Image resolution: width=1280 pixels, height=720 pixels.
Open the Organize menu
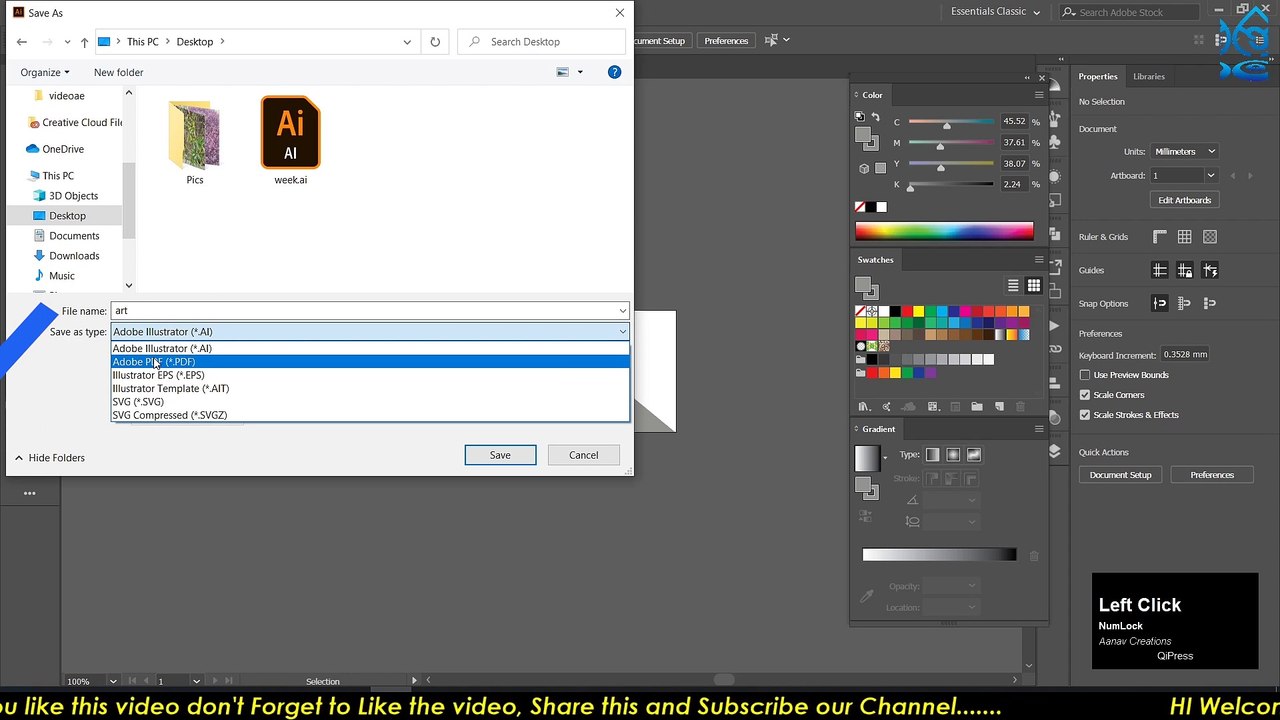pos(45,72)
